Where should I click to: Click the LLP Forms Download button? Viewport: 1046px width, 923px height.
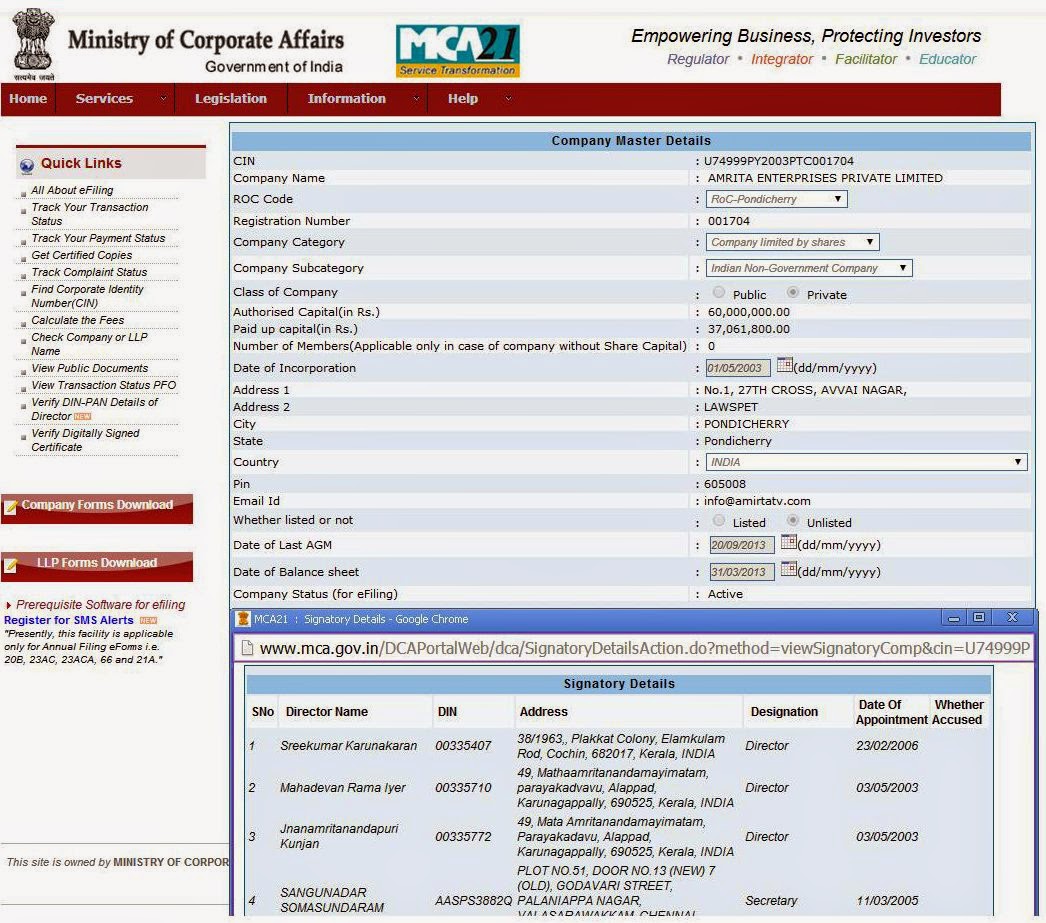[97, 567]
